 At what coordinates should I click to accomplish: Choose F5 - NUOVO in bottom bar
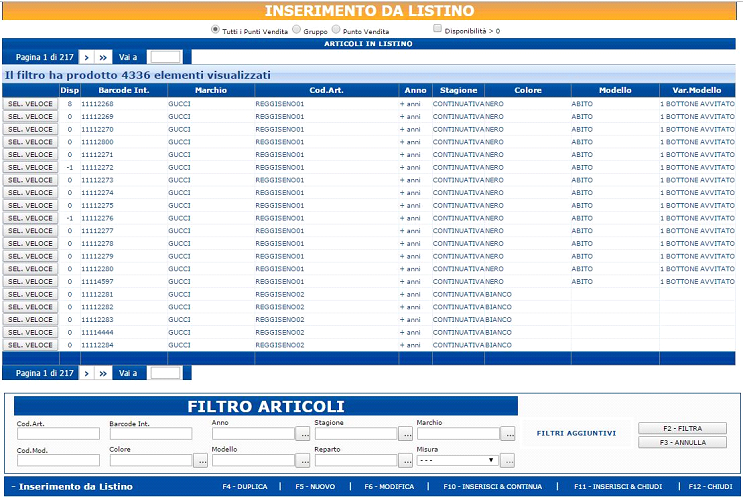[x=315, y=487]
